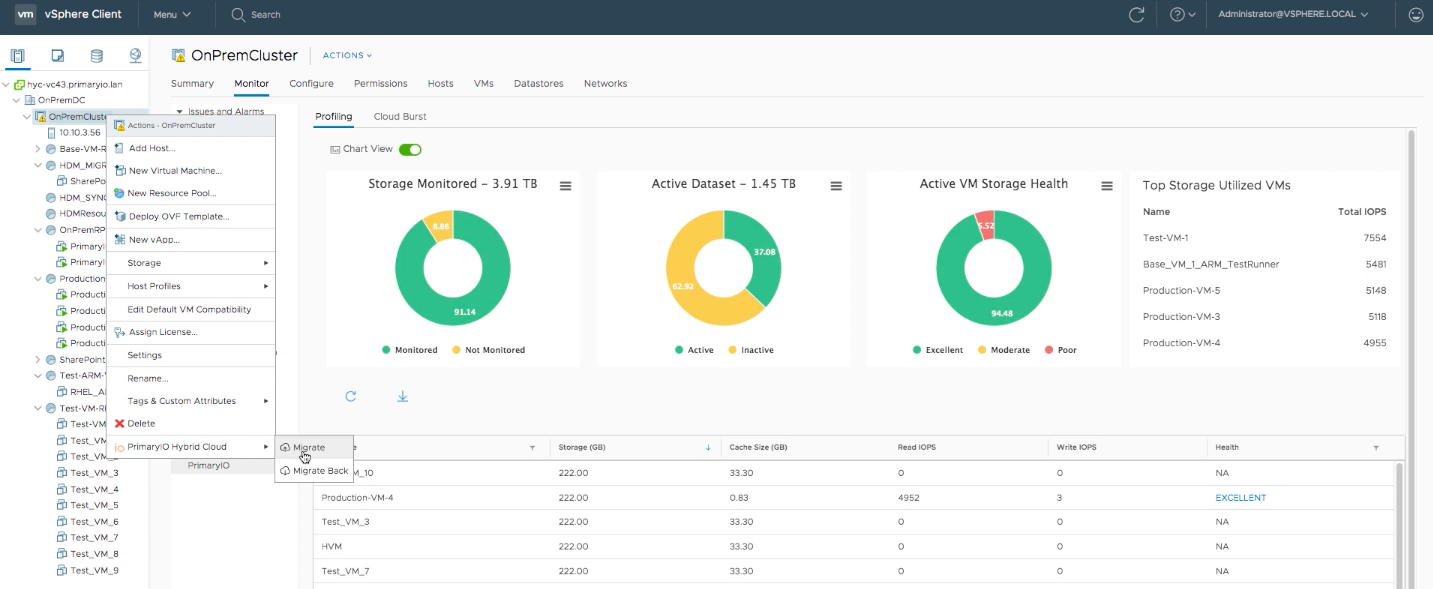
Task: Collapse the OnPremDC tree node
Action: click(17, 101)
